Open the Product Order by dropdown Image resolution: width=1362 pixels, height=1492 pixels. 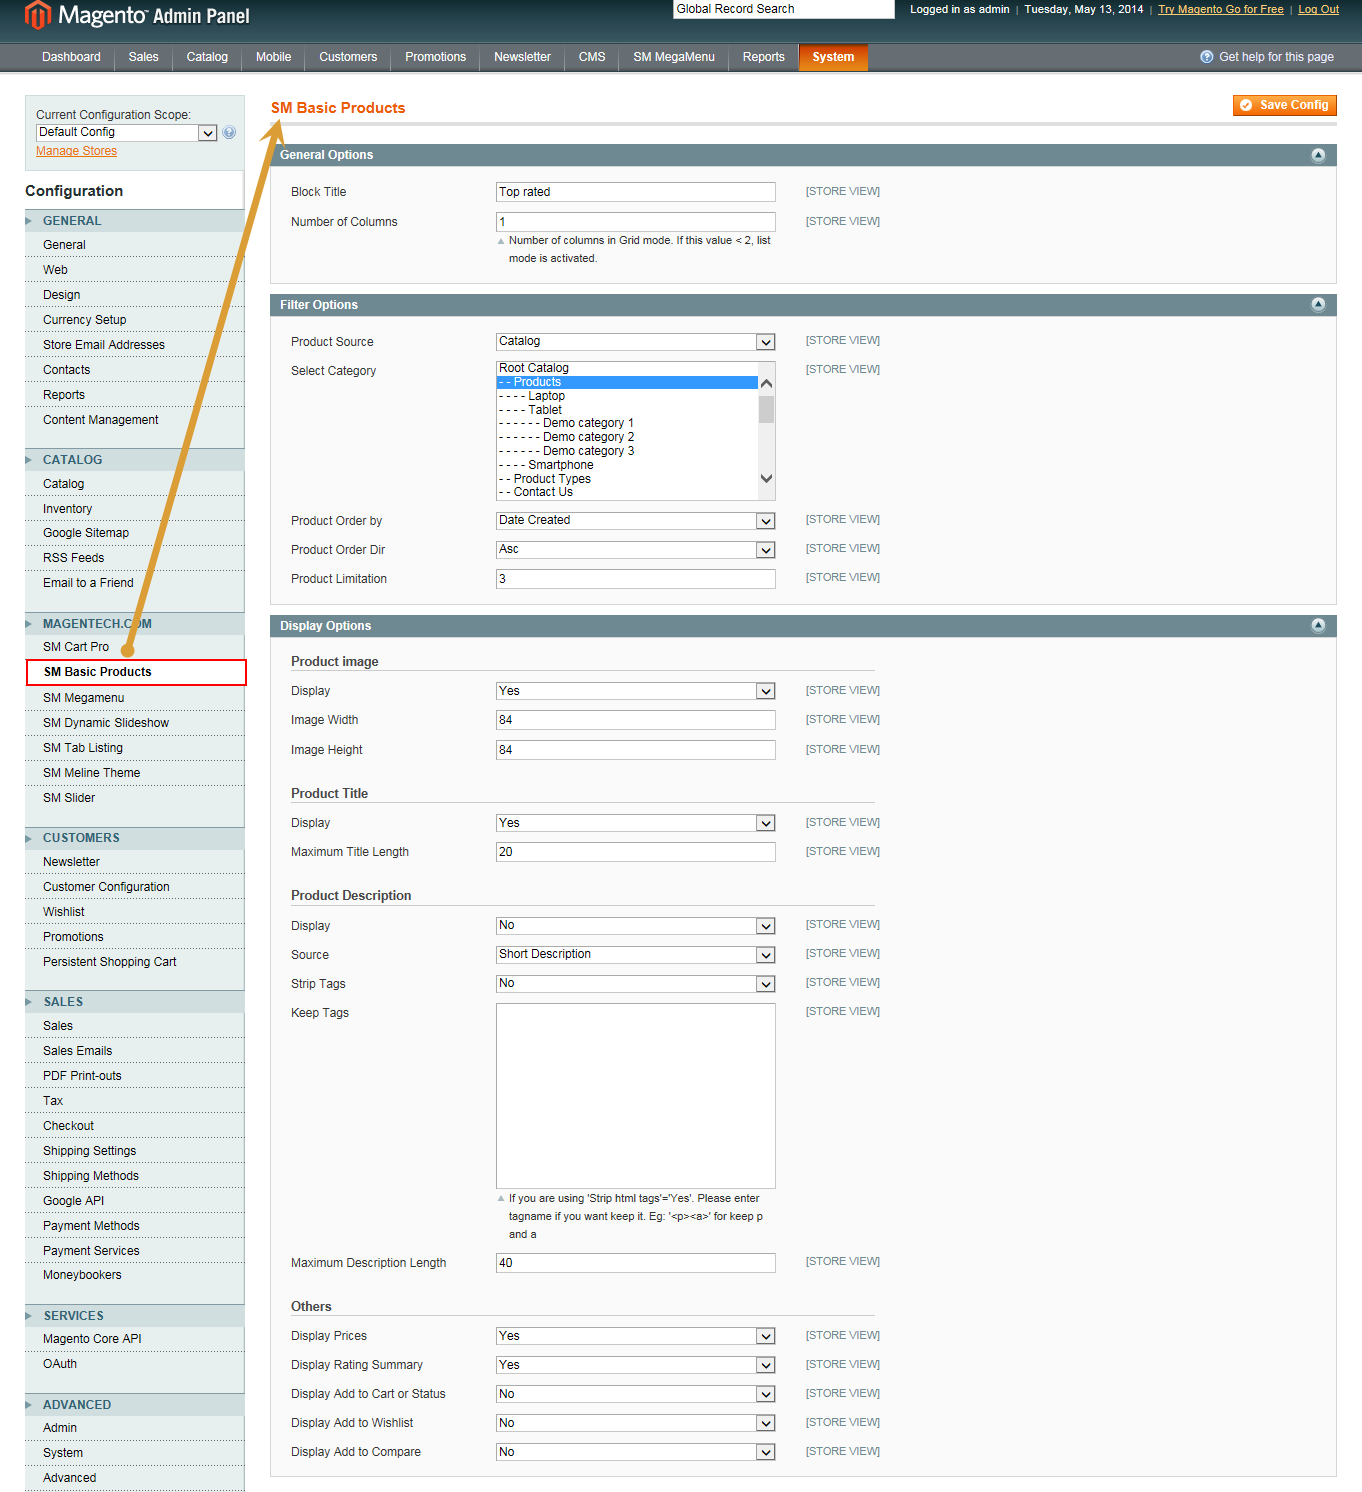pos(635,521)
